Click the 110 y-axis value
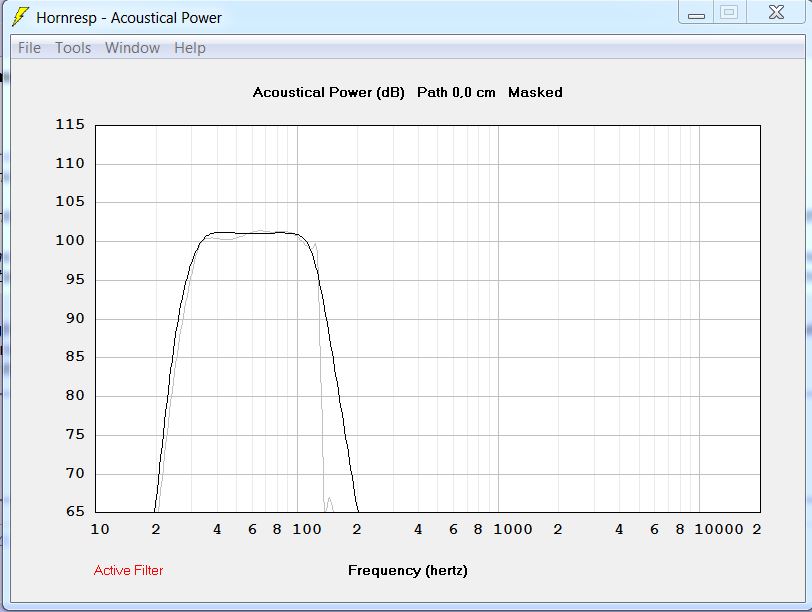This screenshot has width=812, height=612. tap(70, 164)
